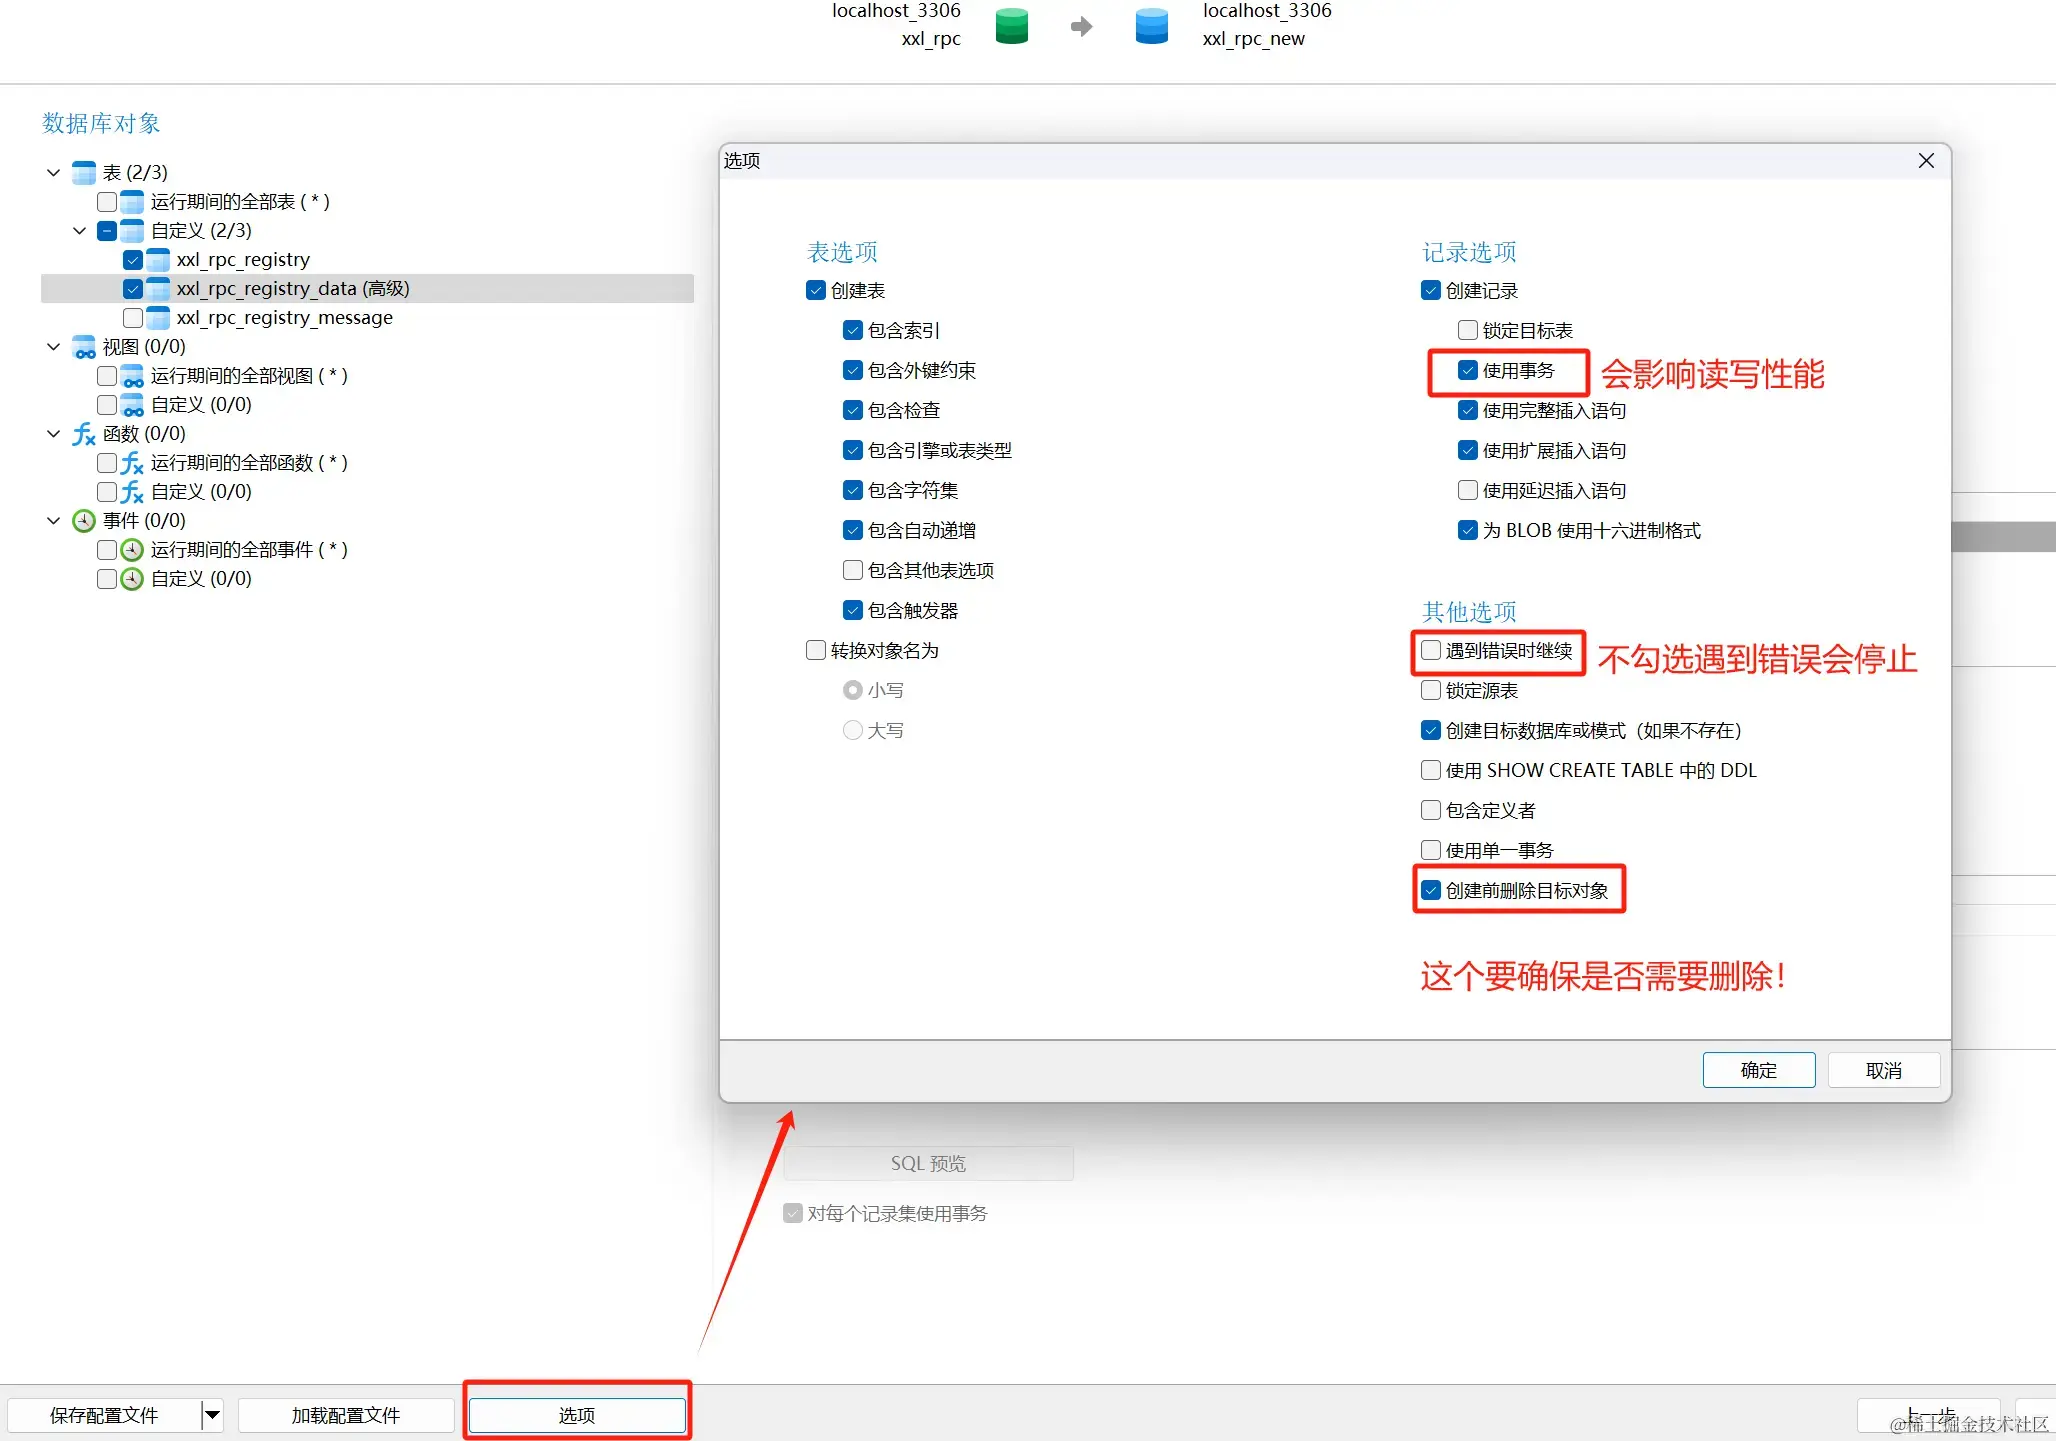Select xxl_rpc_registry_data (高级) tree item
The width and height of the screenshot is (2056, 1441).
[292, 289]
